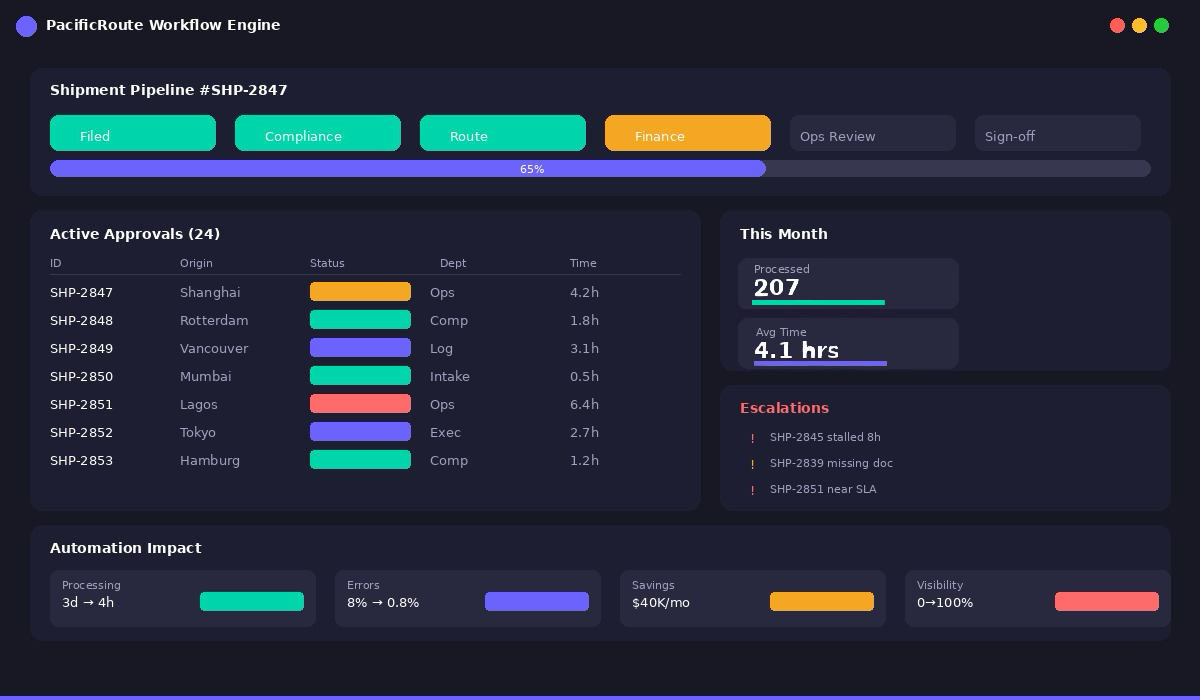Click the green status badge for Mumbai
The image size is (1200, 700).
pos(360,376)
